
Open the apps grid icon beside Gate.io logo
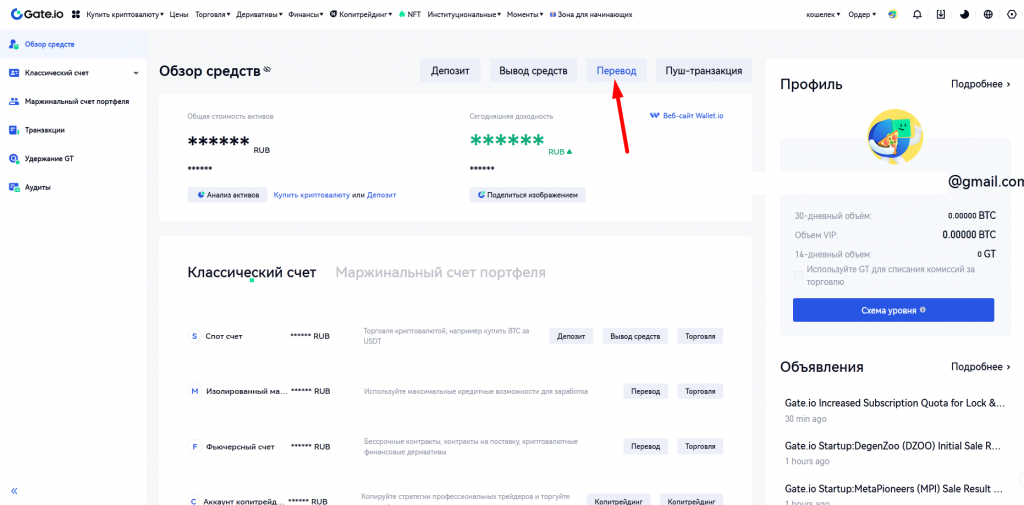pos(76,15)
